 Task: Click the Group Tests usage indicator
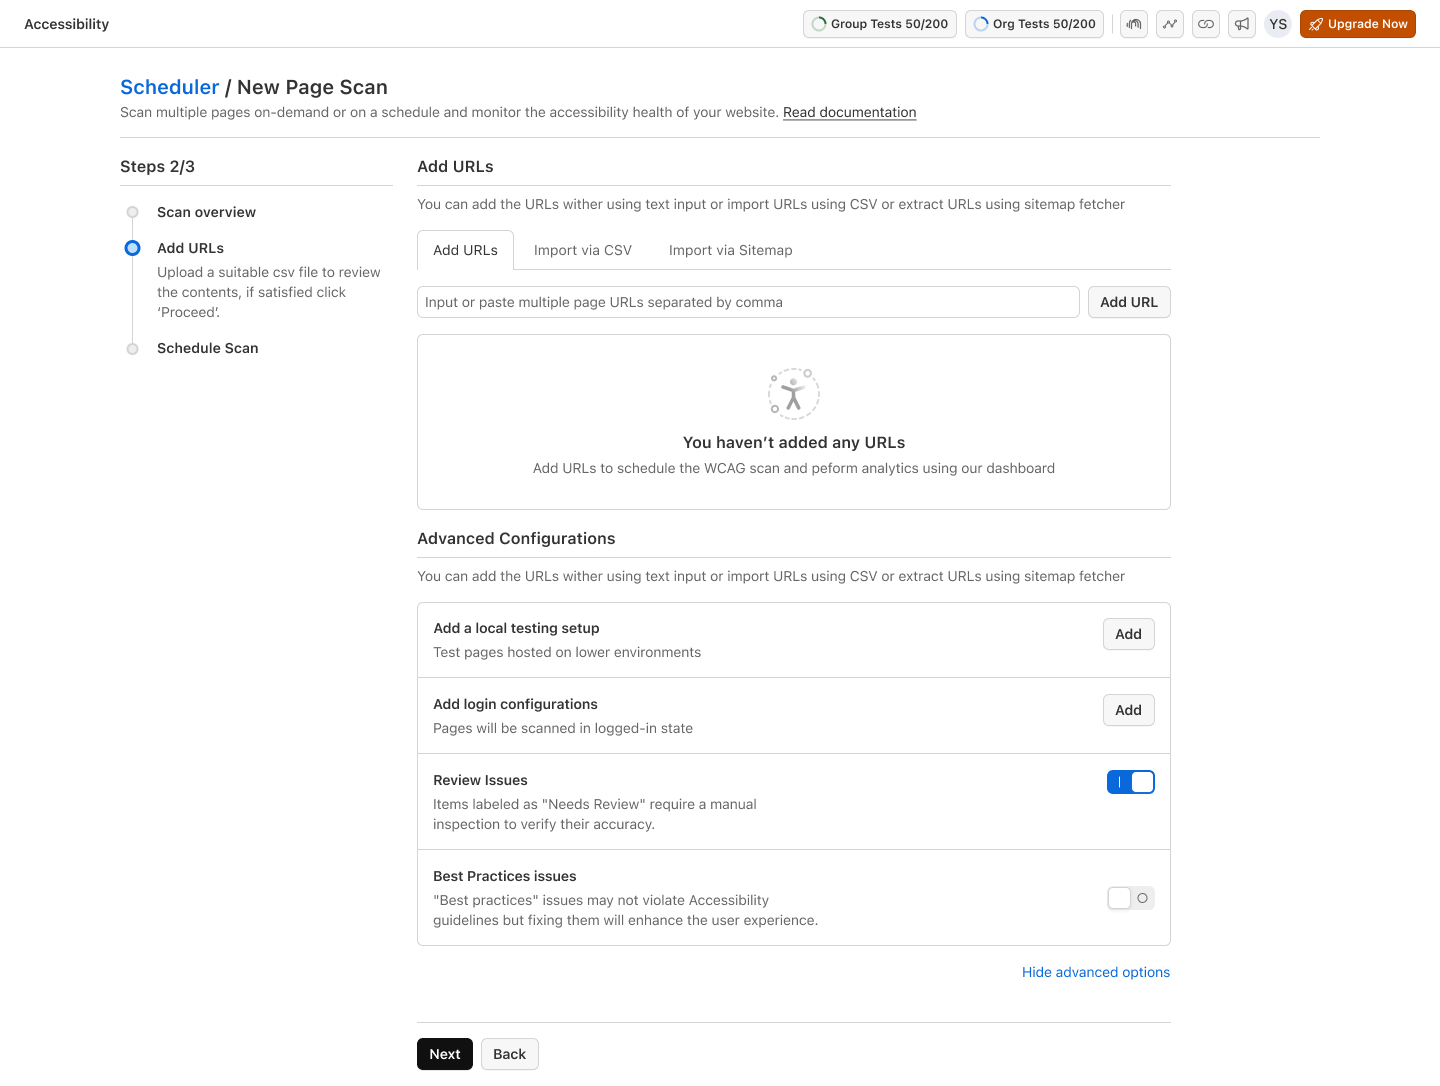click(879, 24)
